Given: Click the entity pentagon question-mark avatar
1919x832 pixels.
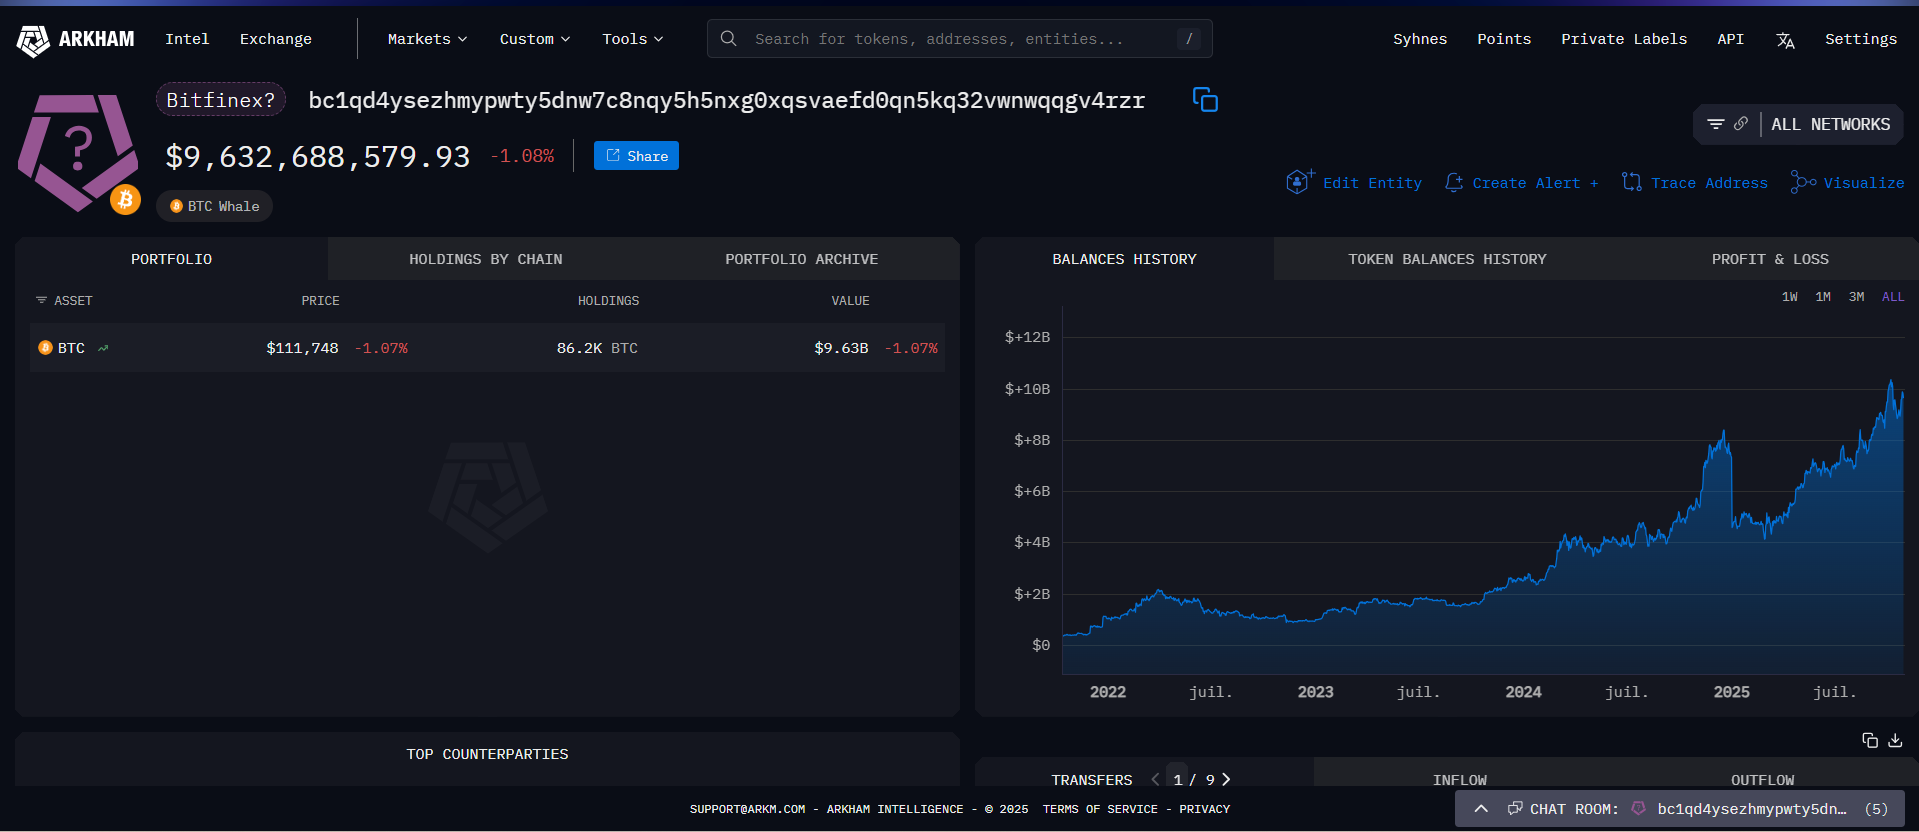Looking at the screenshot, I should coord(77,152).
